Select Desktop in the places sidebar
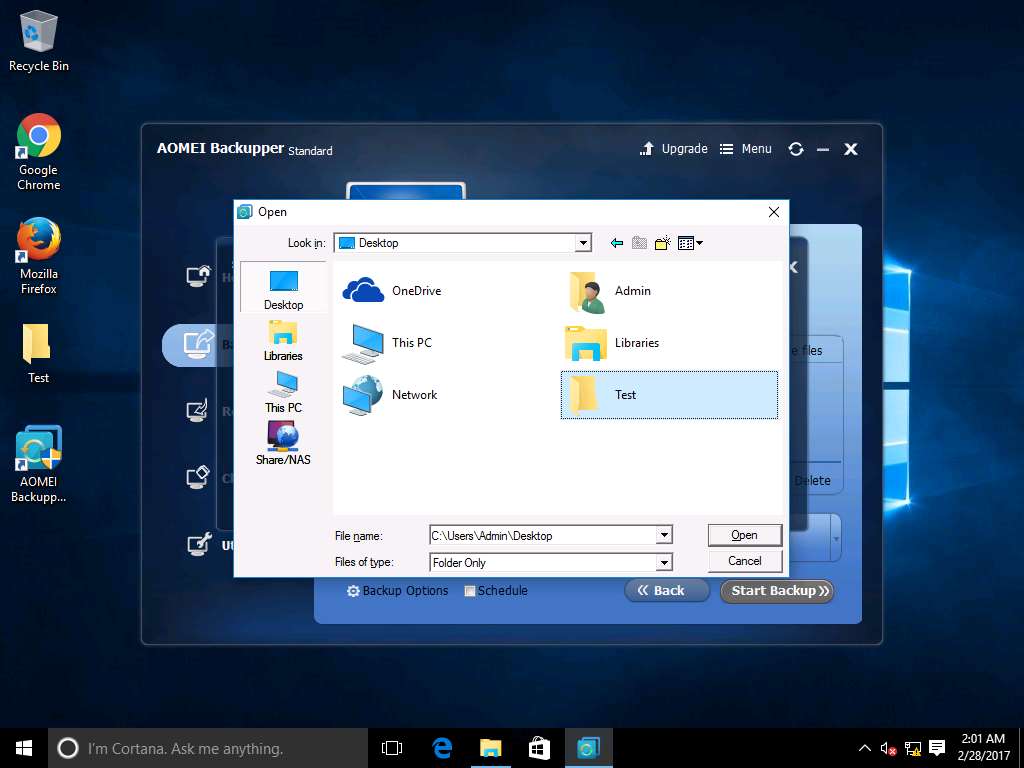This screenshot has height=768, width=1024. point(283,289)
